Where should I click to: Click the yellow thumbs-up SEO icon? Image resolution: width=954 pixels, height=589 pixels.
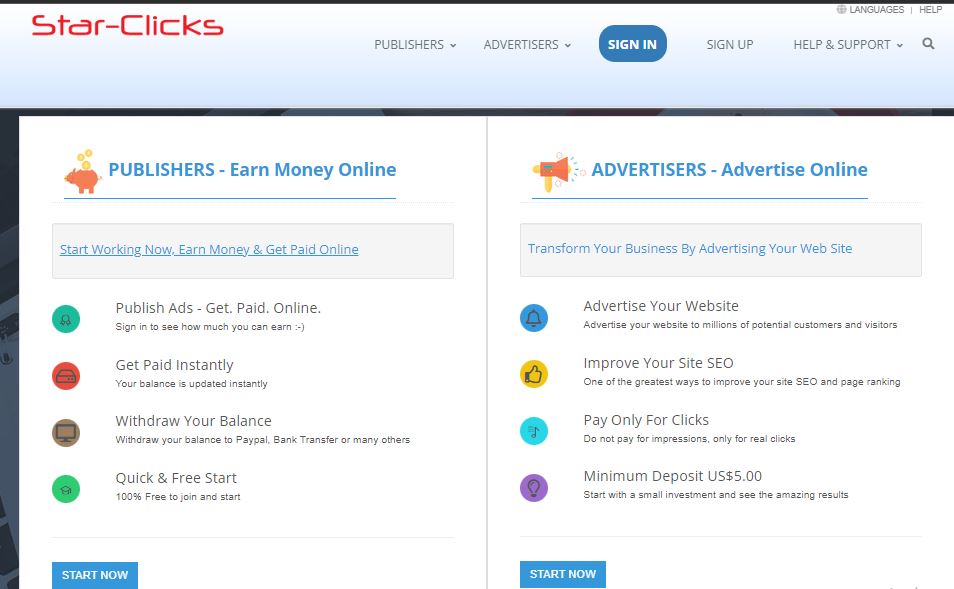pos(534,374)
